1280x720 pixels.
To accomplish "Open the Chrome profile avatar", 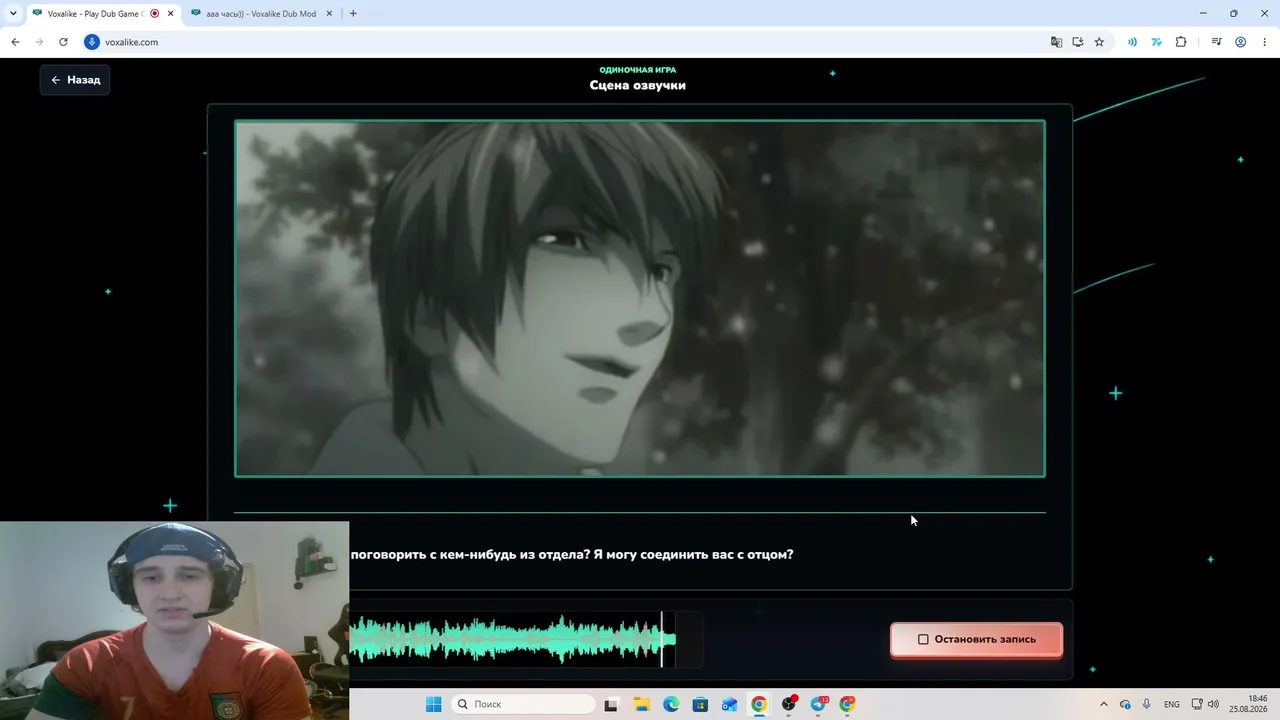I will click(x=1240, y=42).
